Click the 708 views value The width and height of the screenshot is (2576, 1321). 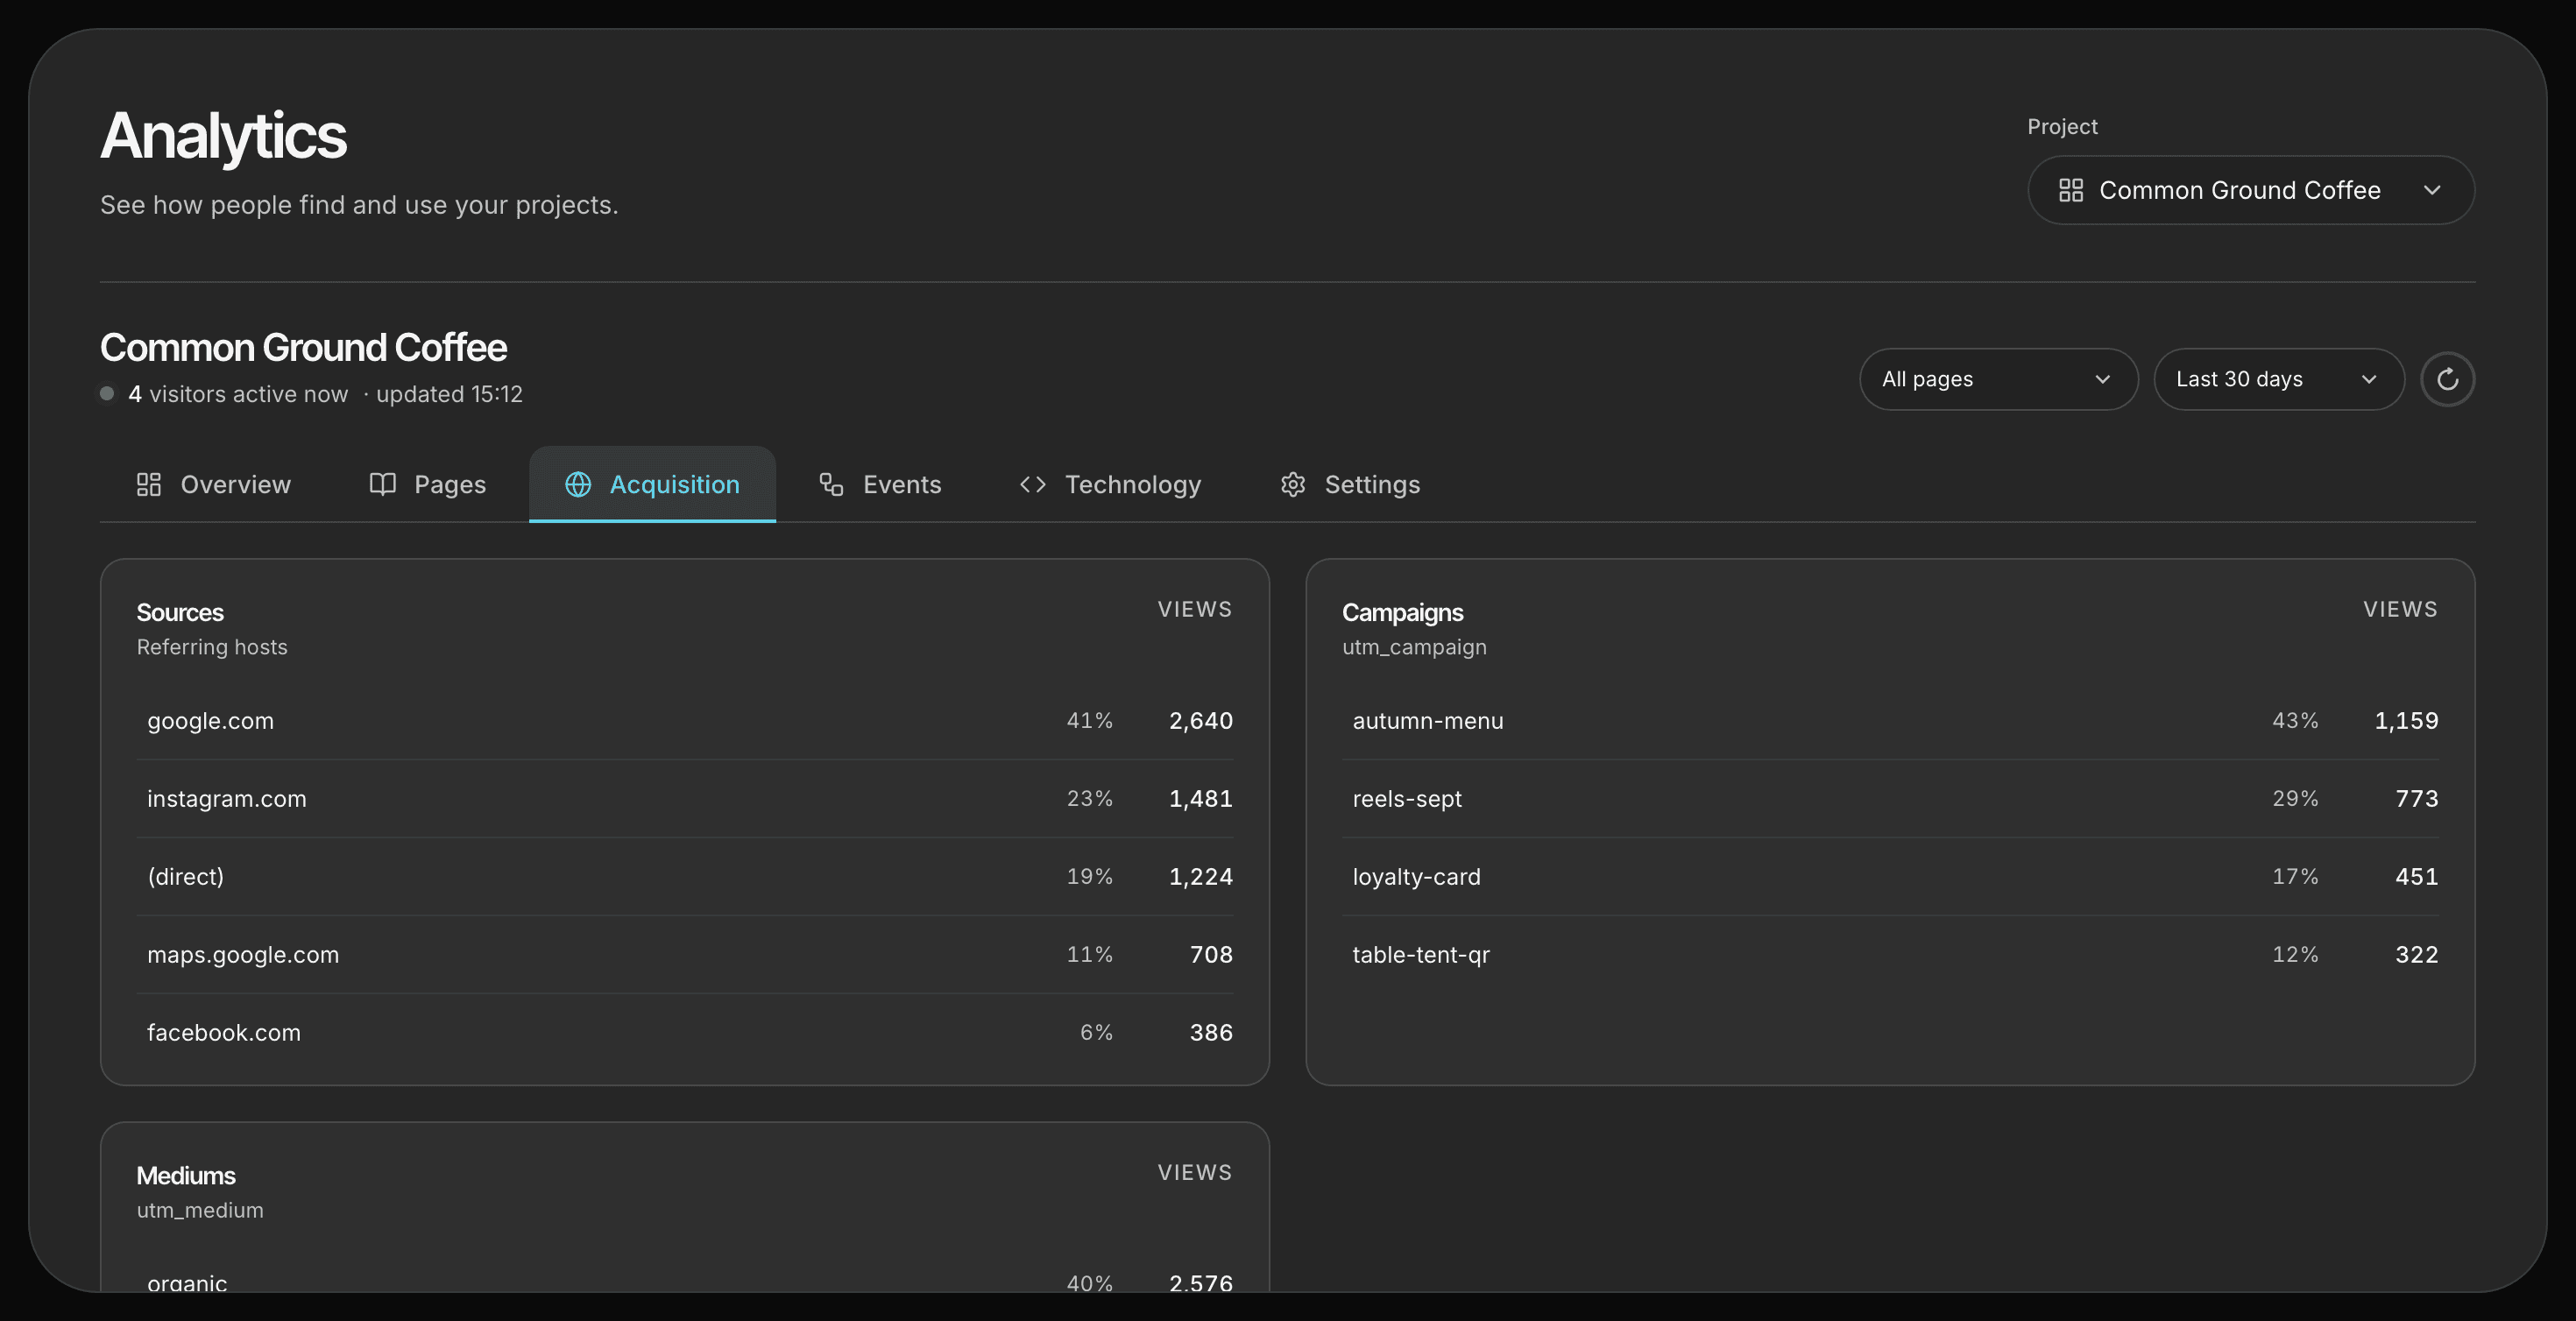1211,954
